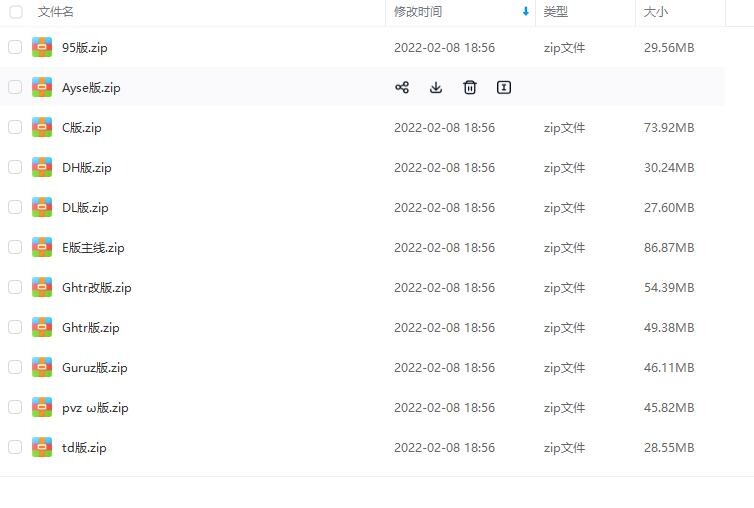Viewport: 754px width, 508px height.
Task: Sort by the 类型 column header
Action: (556, 12)
